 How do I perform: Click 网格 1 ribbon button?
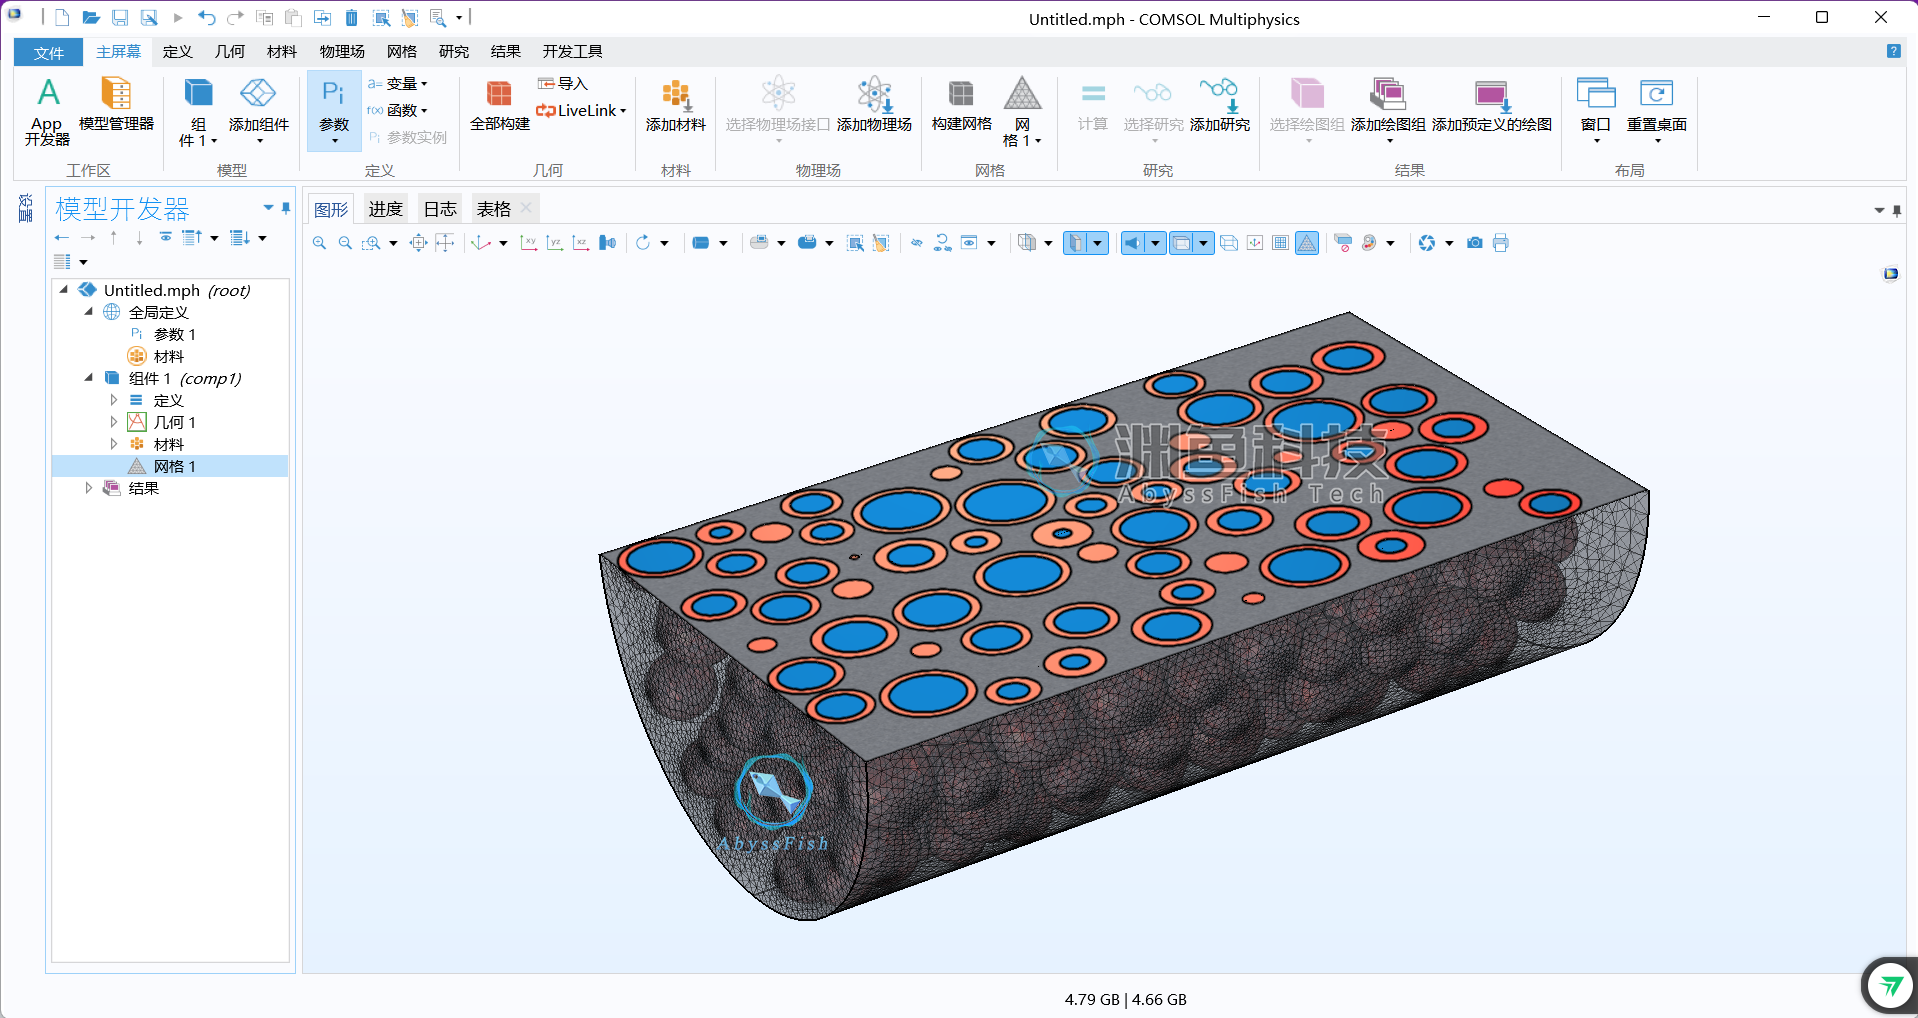[x=1022, y=112]
